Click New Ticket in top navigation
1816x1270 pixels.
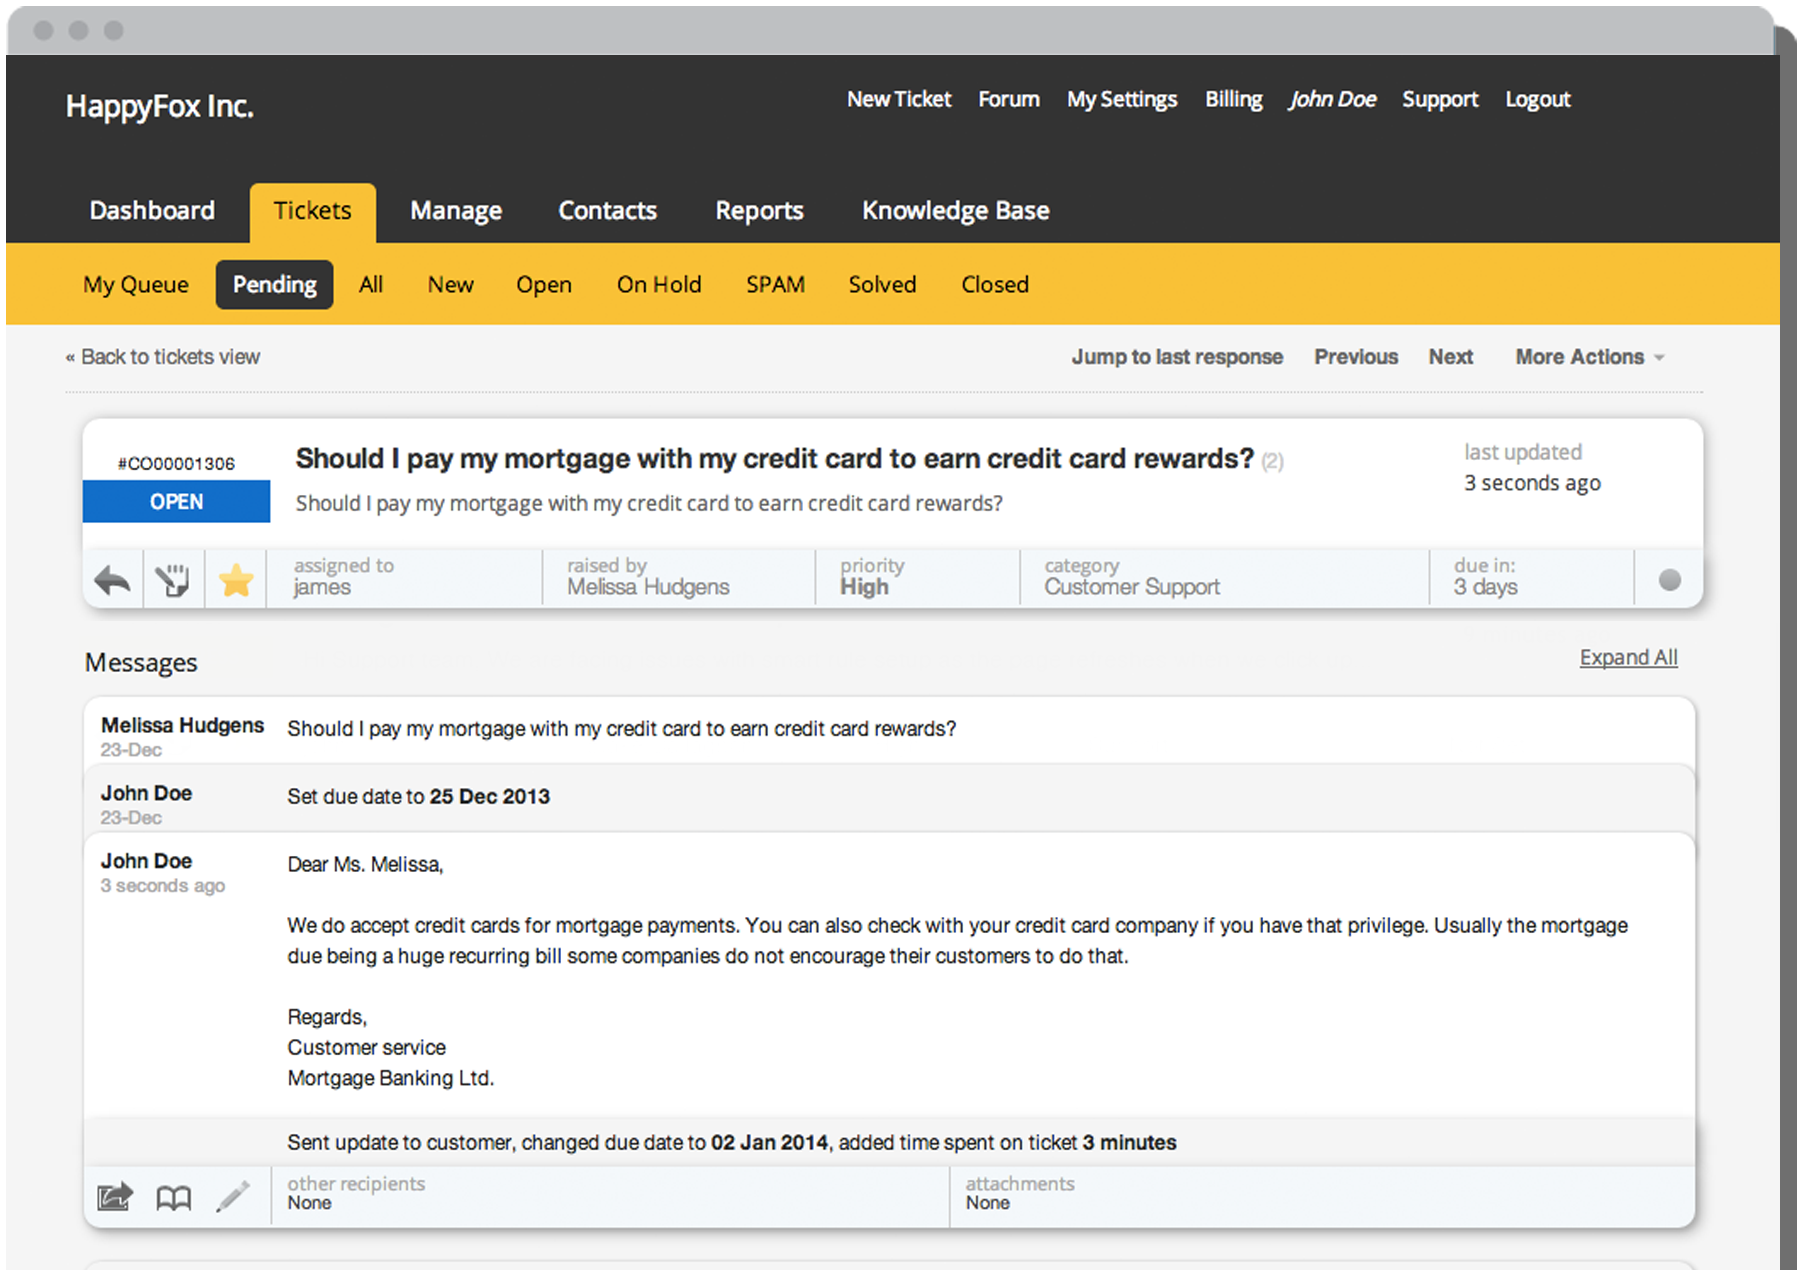tap(899, 100)
